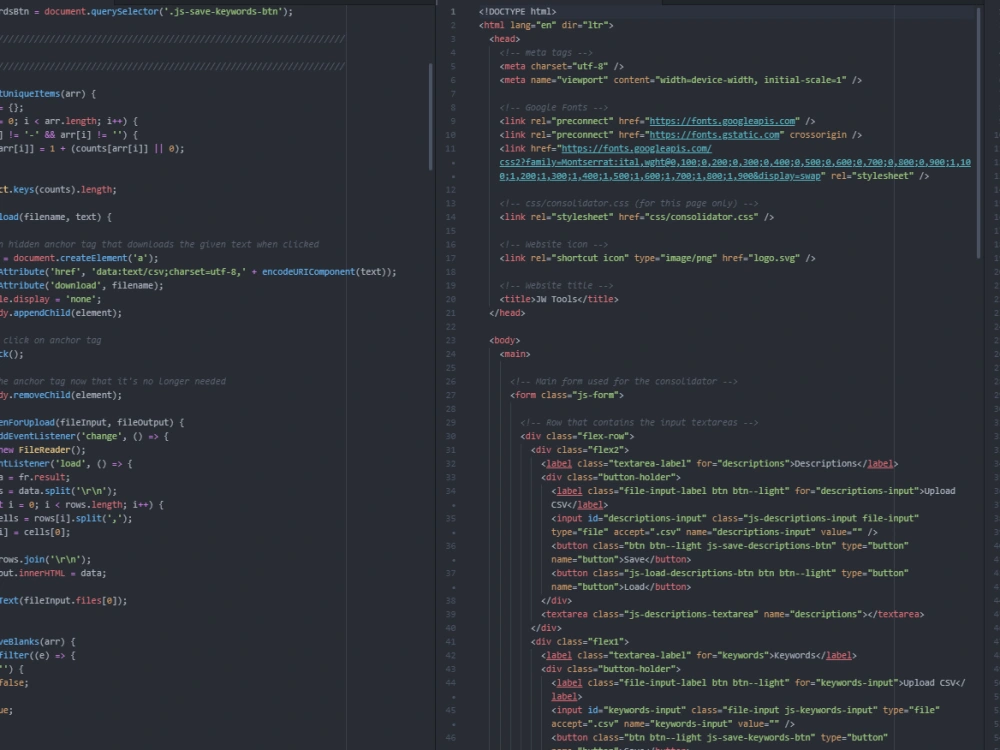This screenshot has height=750, width=1000.
Task: Click the input id="keywords-input" line
Action: [x=746, y=717]
